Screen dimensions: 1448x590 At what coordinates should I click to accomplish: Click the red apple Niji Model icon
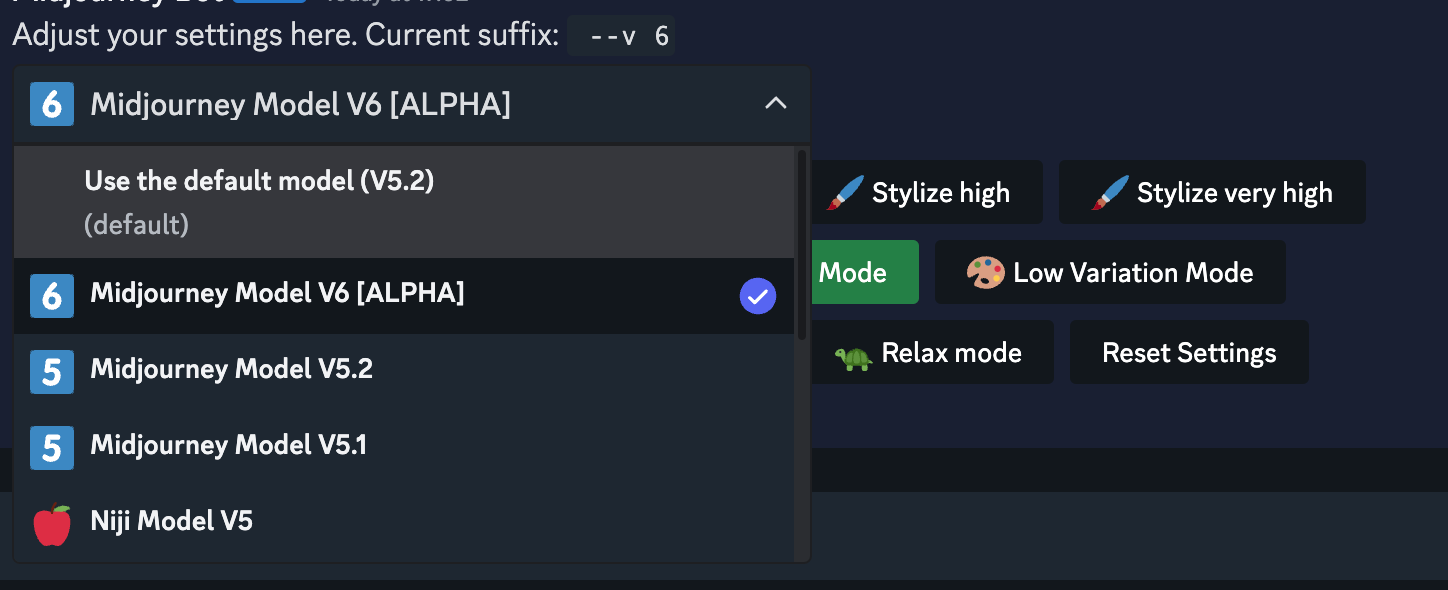pos(52,524)
